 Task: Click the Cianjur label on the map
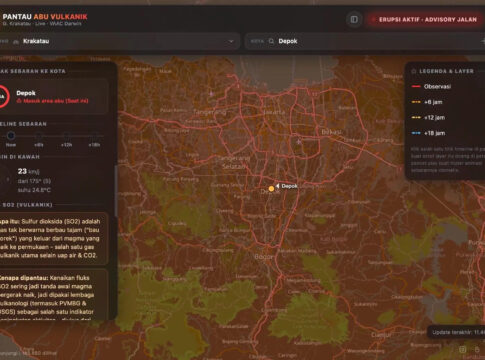click(x=381, y=335)
